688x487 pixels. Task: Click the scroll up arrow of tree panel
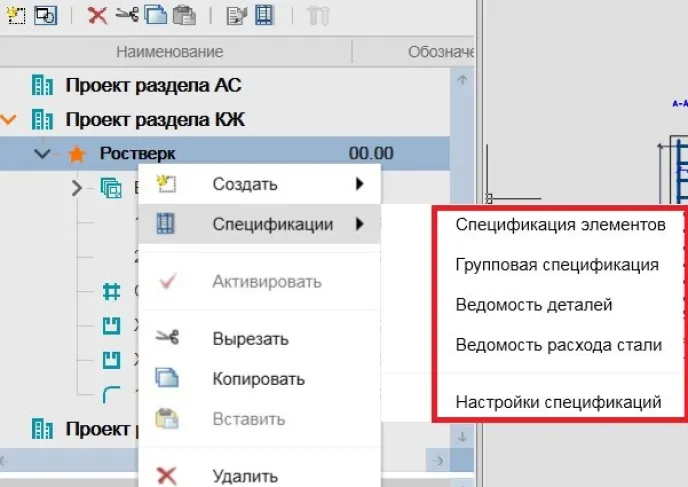(462, 81)
